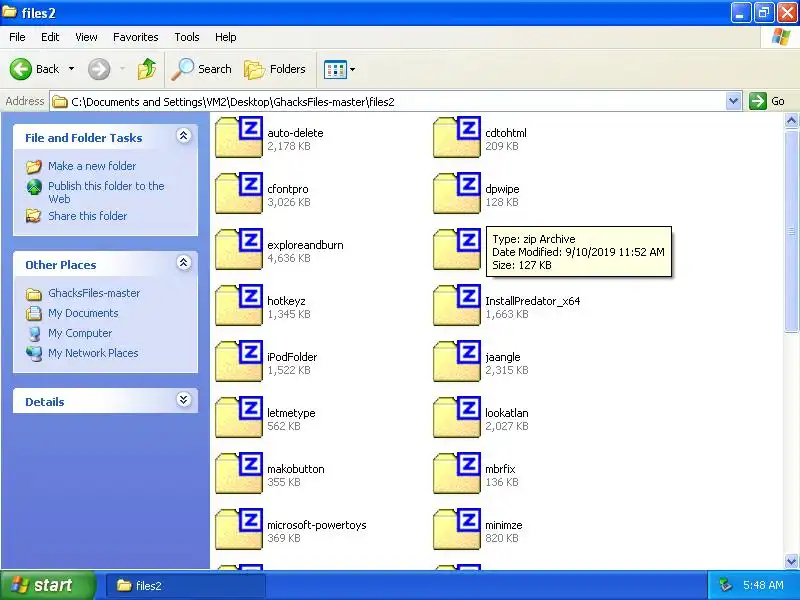Click the system tray network icon

725,585
